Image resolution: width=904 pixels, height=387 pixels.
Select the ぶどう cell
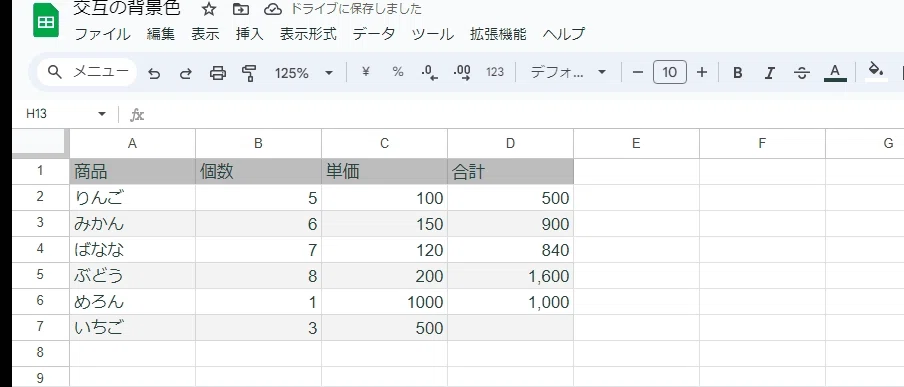click(133, 276)
